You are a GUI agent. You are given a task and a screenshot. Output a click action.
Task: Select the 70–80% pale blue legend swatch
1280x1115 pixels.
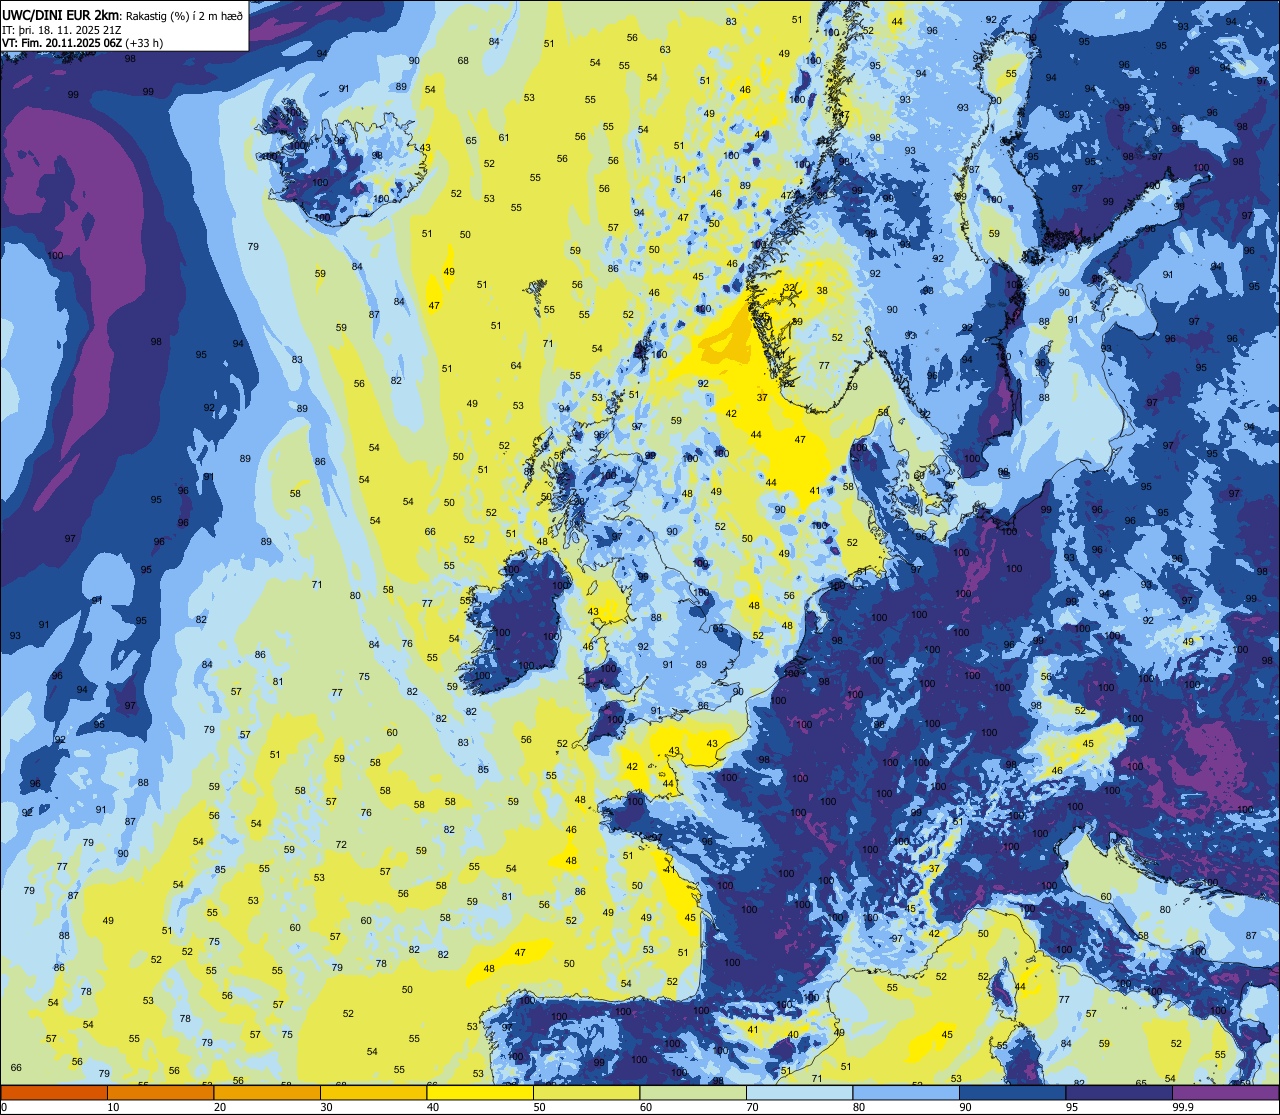click(x=799, y=1093)
